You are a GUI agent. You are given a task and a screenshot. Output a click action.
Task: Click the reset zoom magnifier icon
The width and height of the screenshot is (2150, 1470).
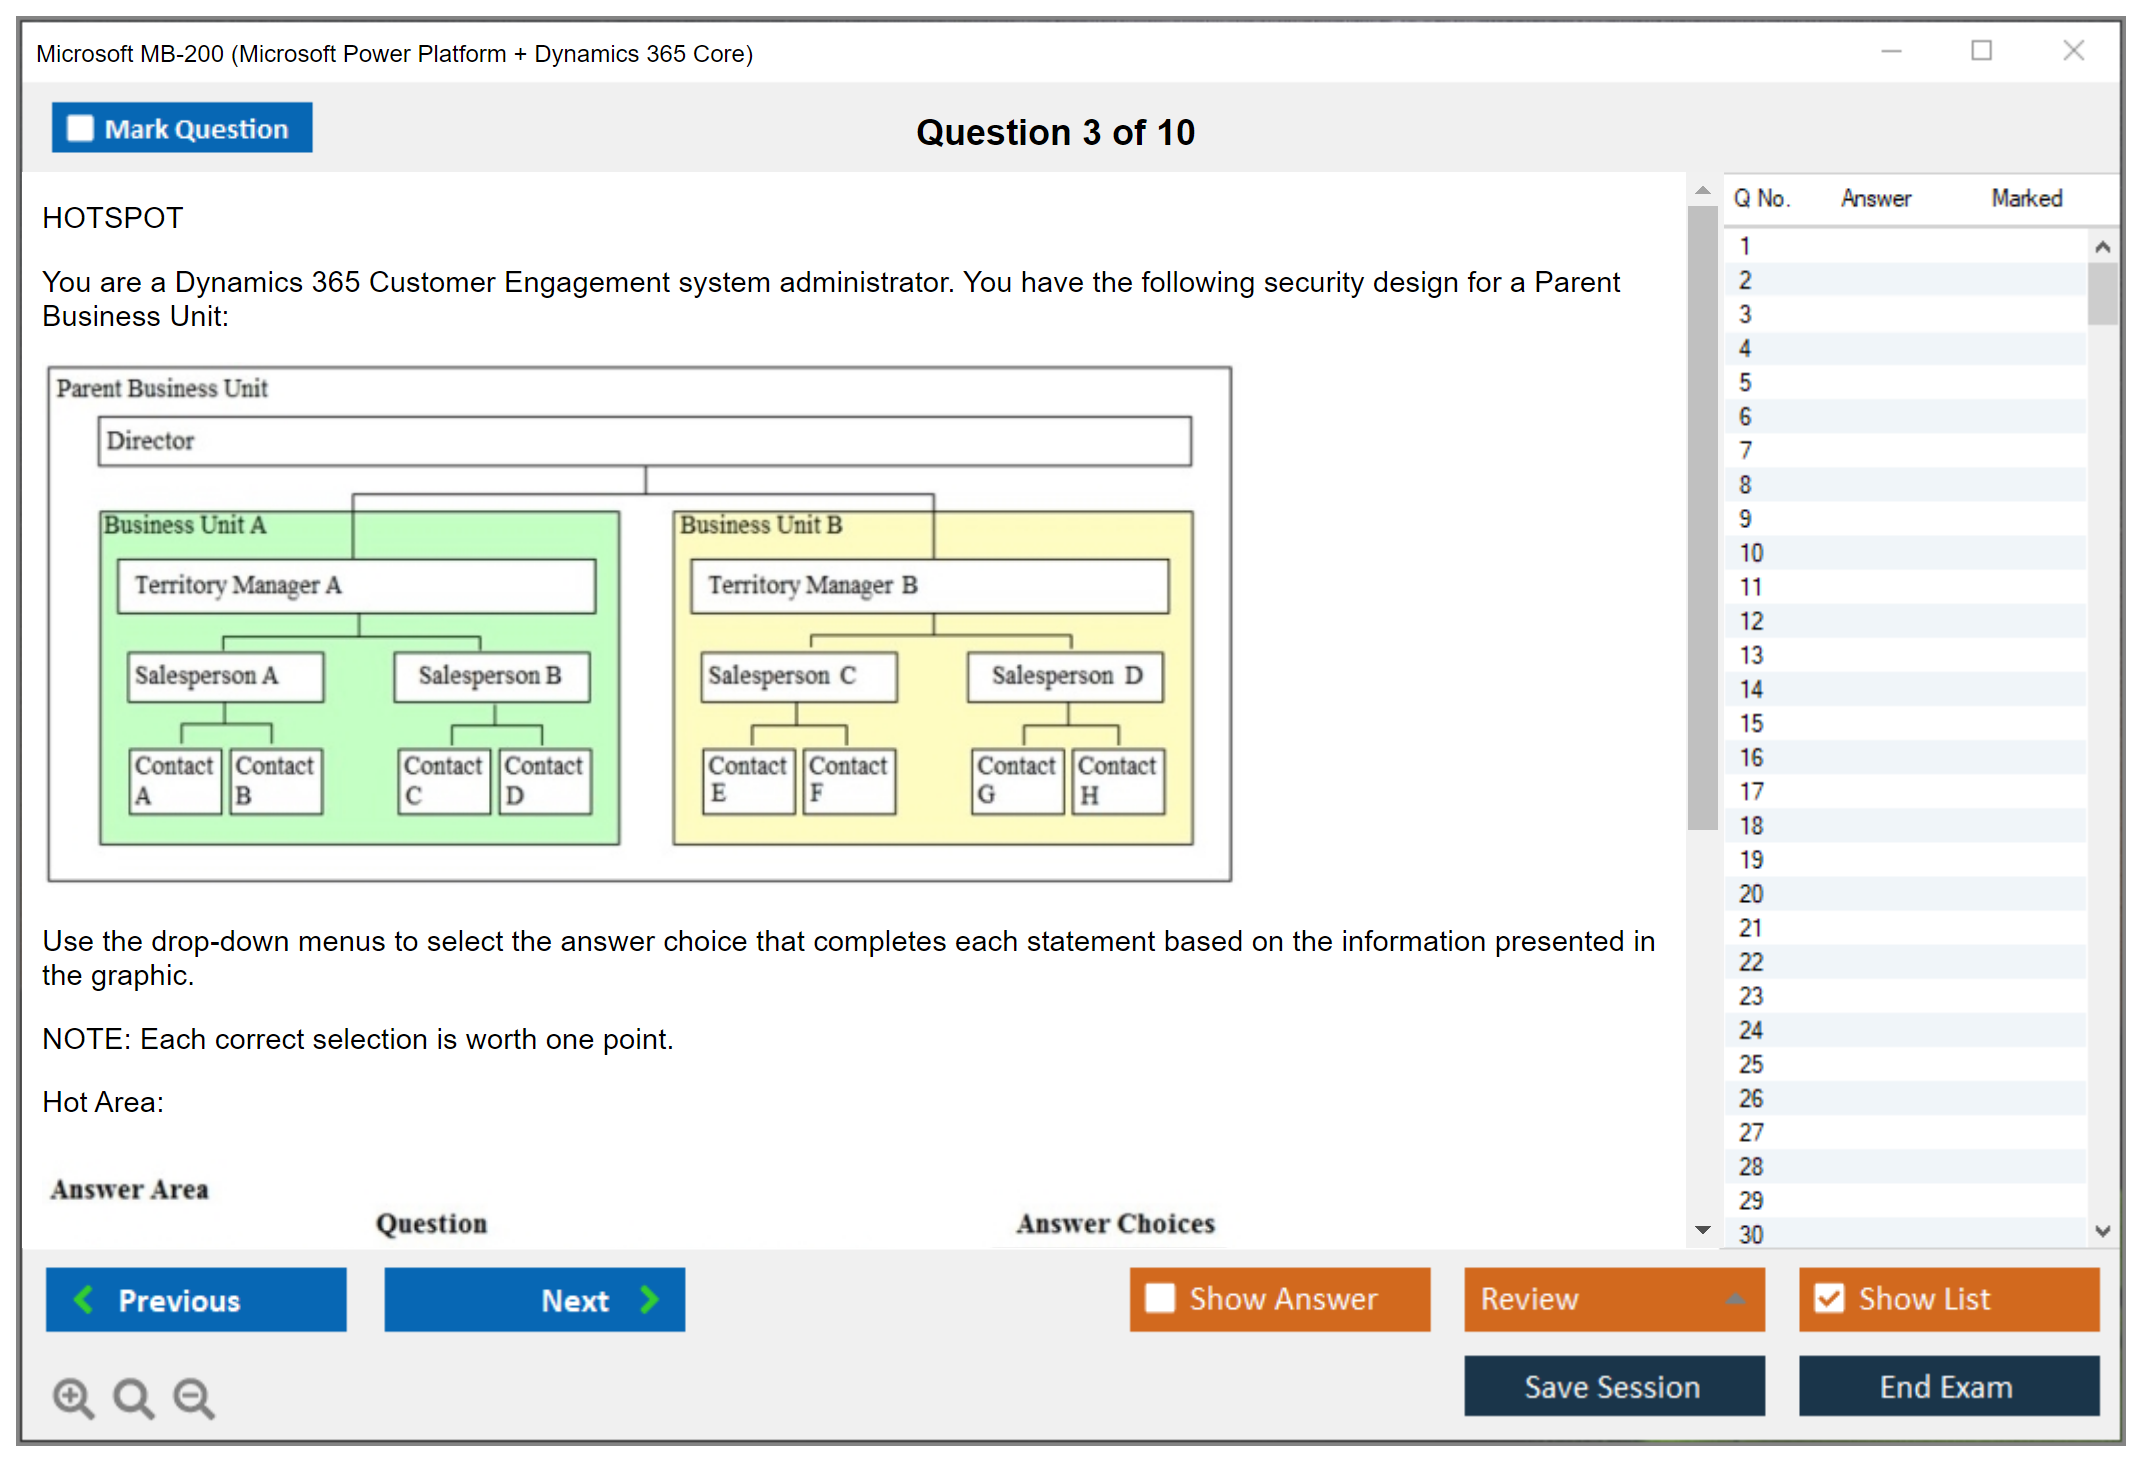tap(133, 1397)
